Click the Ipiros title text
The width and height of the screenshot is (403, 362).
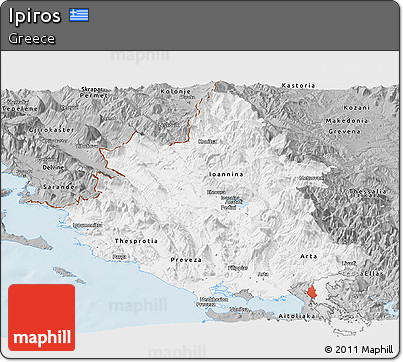tap(35, 16)
